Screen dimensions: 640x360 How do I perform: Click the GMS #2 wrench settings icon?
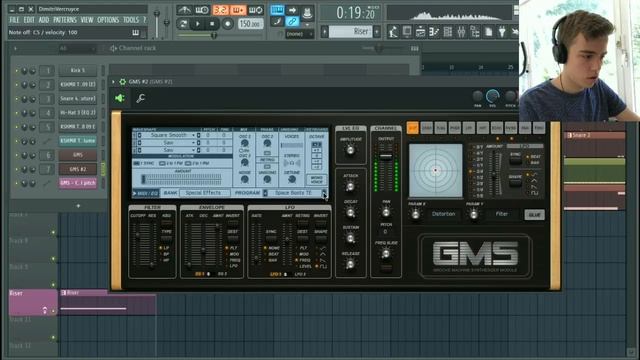[x=140, y=98]
